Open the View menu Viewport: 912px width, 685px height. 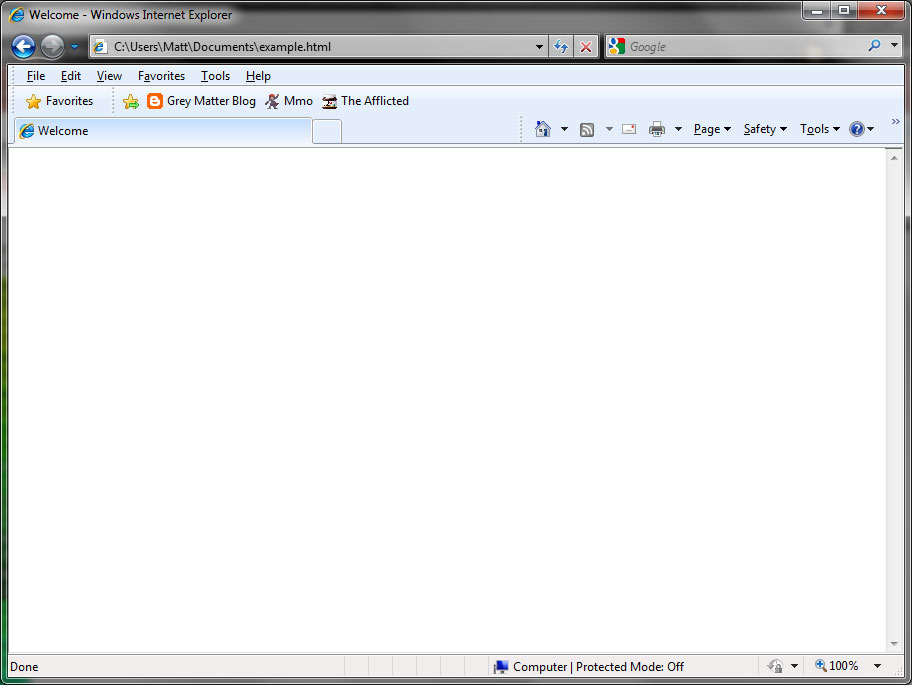click(109, 76)
